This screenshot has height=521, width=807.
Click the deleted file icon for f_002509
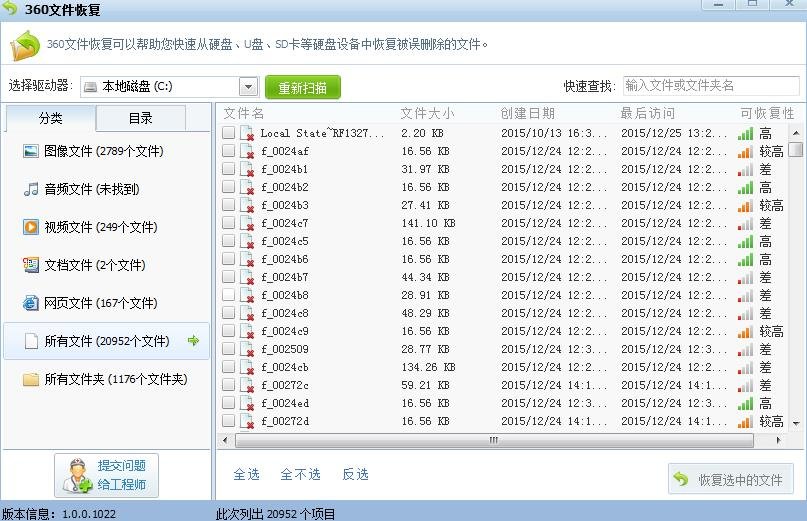coord(247,350)
